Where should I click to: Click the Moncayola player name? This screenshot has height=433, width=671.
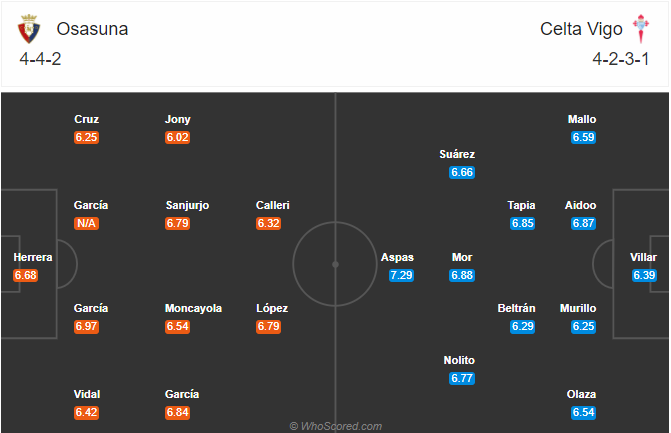tap(193, 308)
